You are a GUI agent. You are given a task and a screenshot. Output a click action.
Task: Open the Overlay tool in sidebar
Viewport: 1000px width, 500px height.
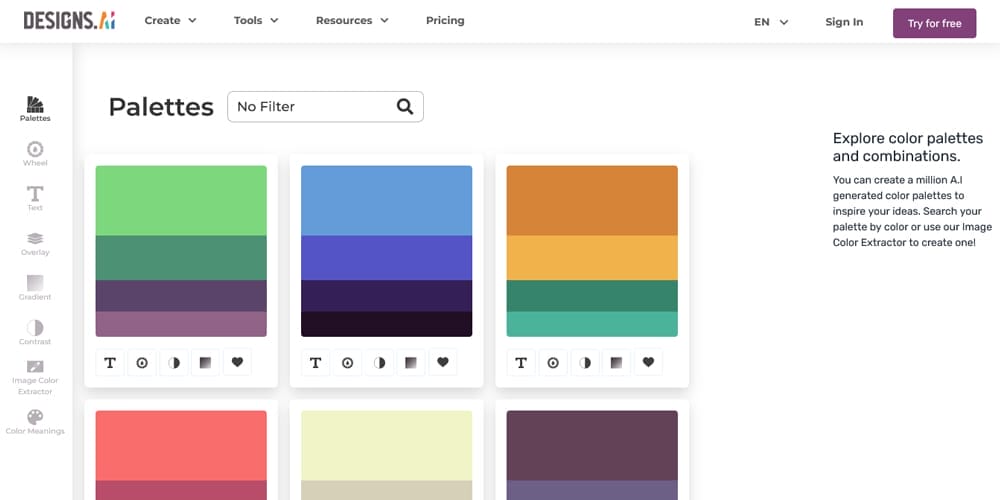point(35,244)
